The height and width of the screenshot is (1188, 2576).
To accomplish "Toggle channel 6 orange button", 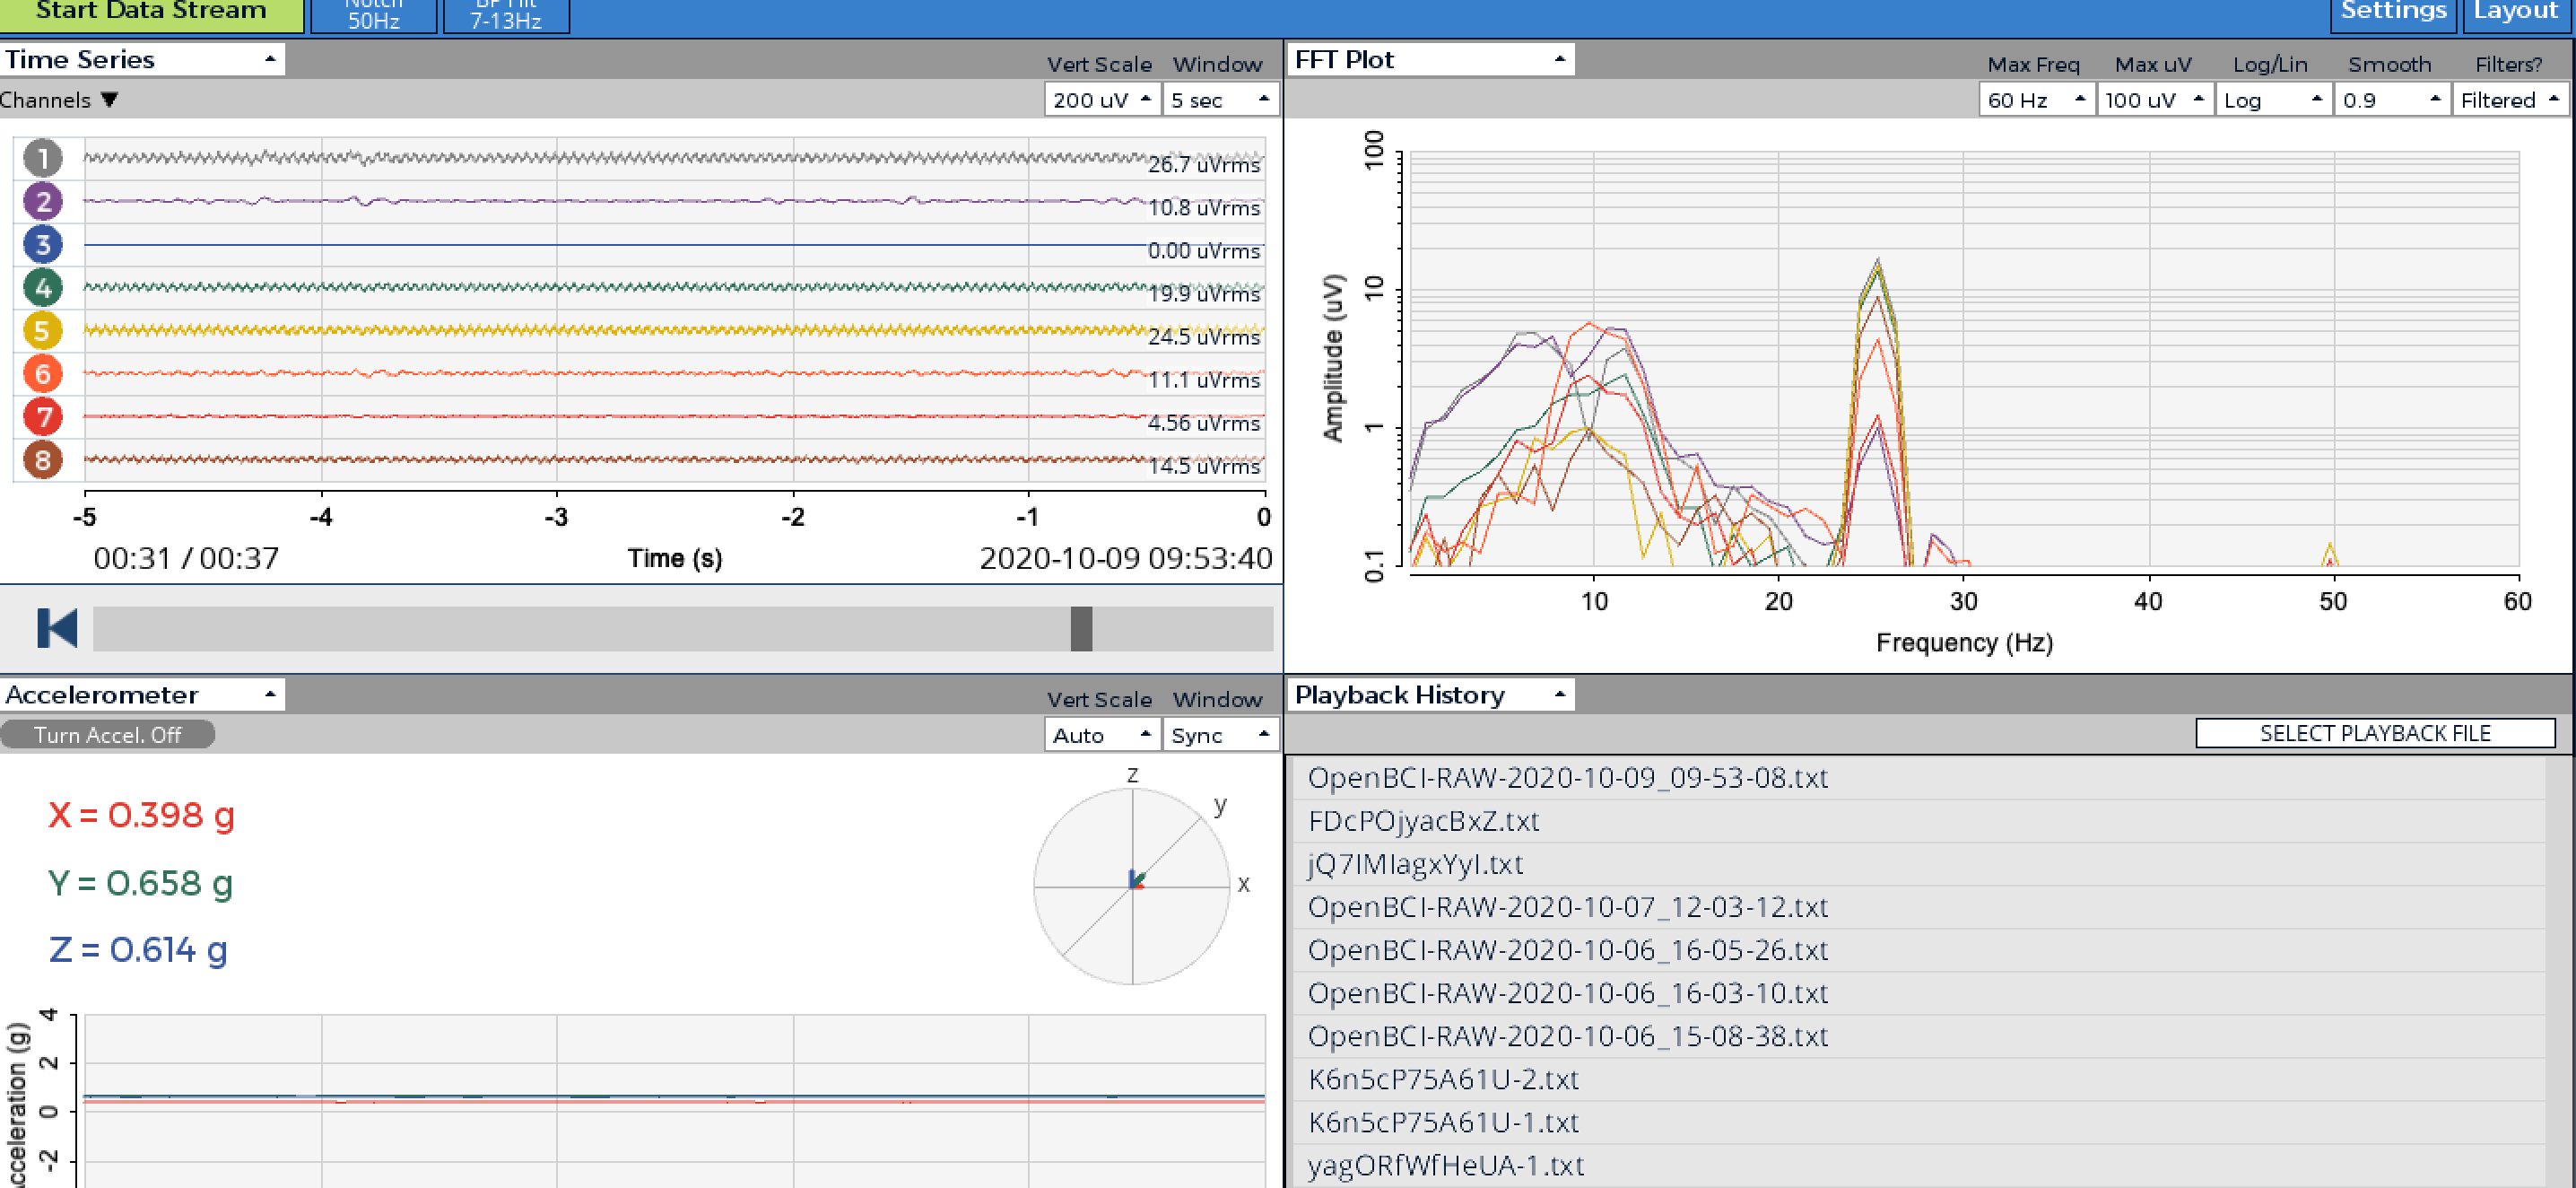I will coord(43,374).
